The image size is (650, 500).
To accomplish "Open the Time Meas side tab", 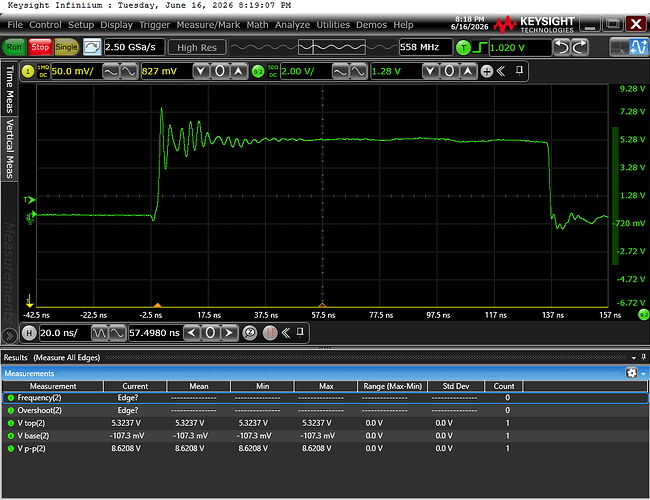I will (x=10, y=89).
